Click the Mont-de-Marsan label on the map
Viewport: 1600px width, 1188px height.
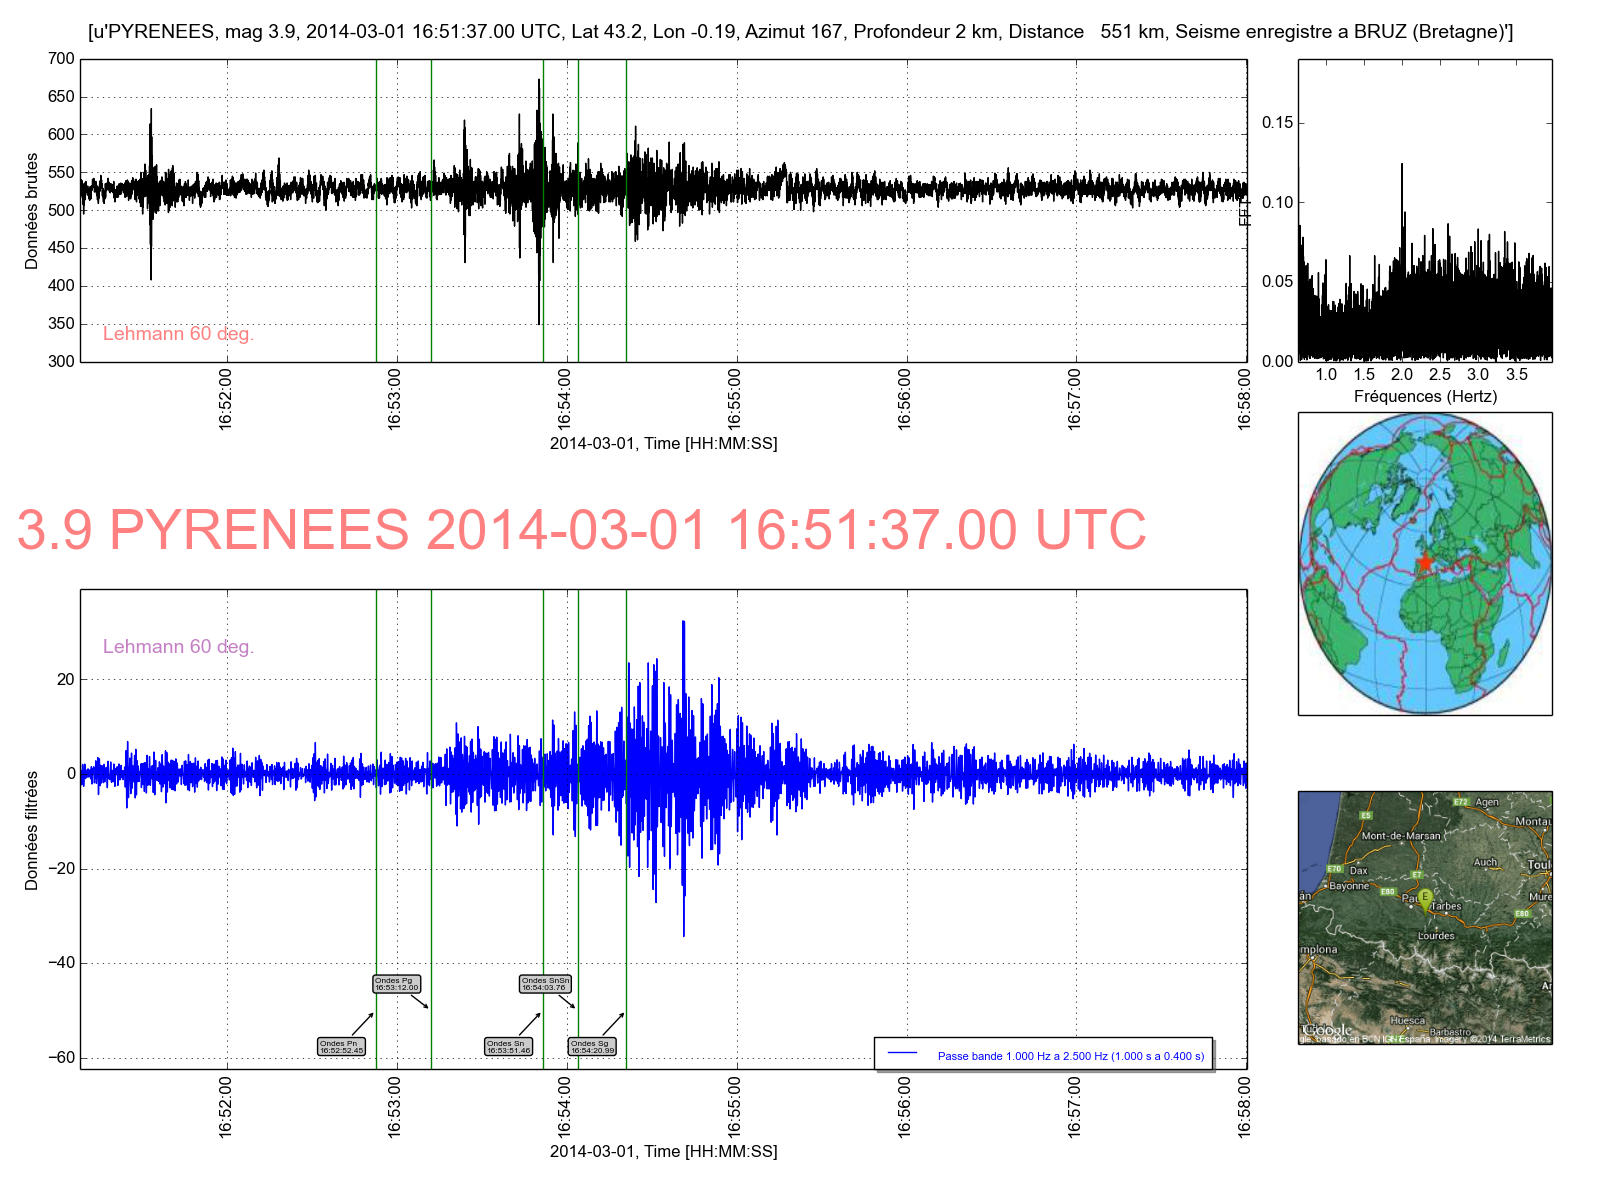1401,836
